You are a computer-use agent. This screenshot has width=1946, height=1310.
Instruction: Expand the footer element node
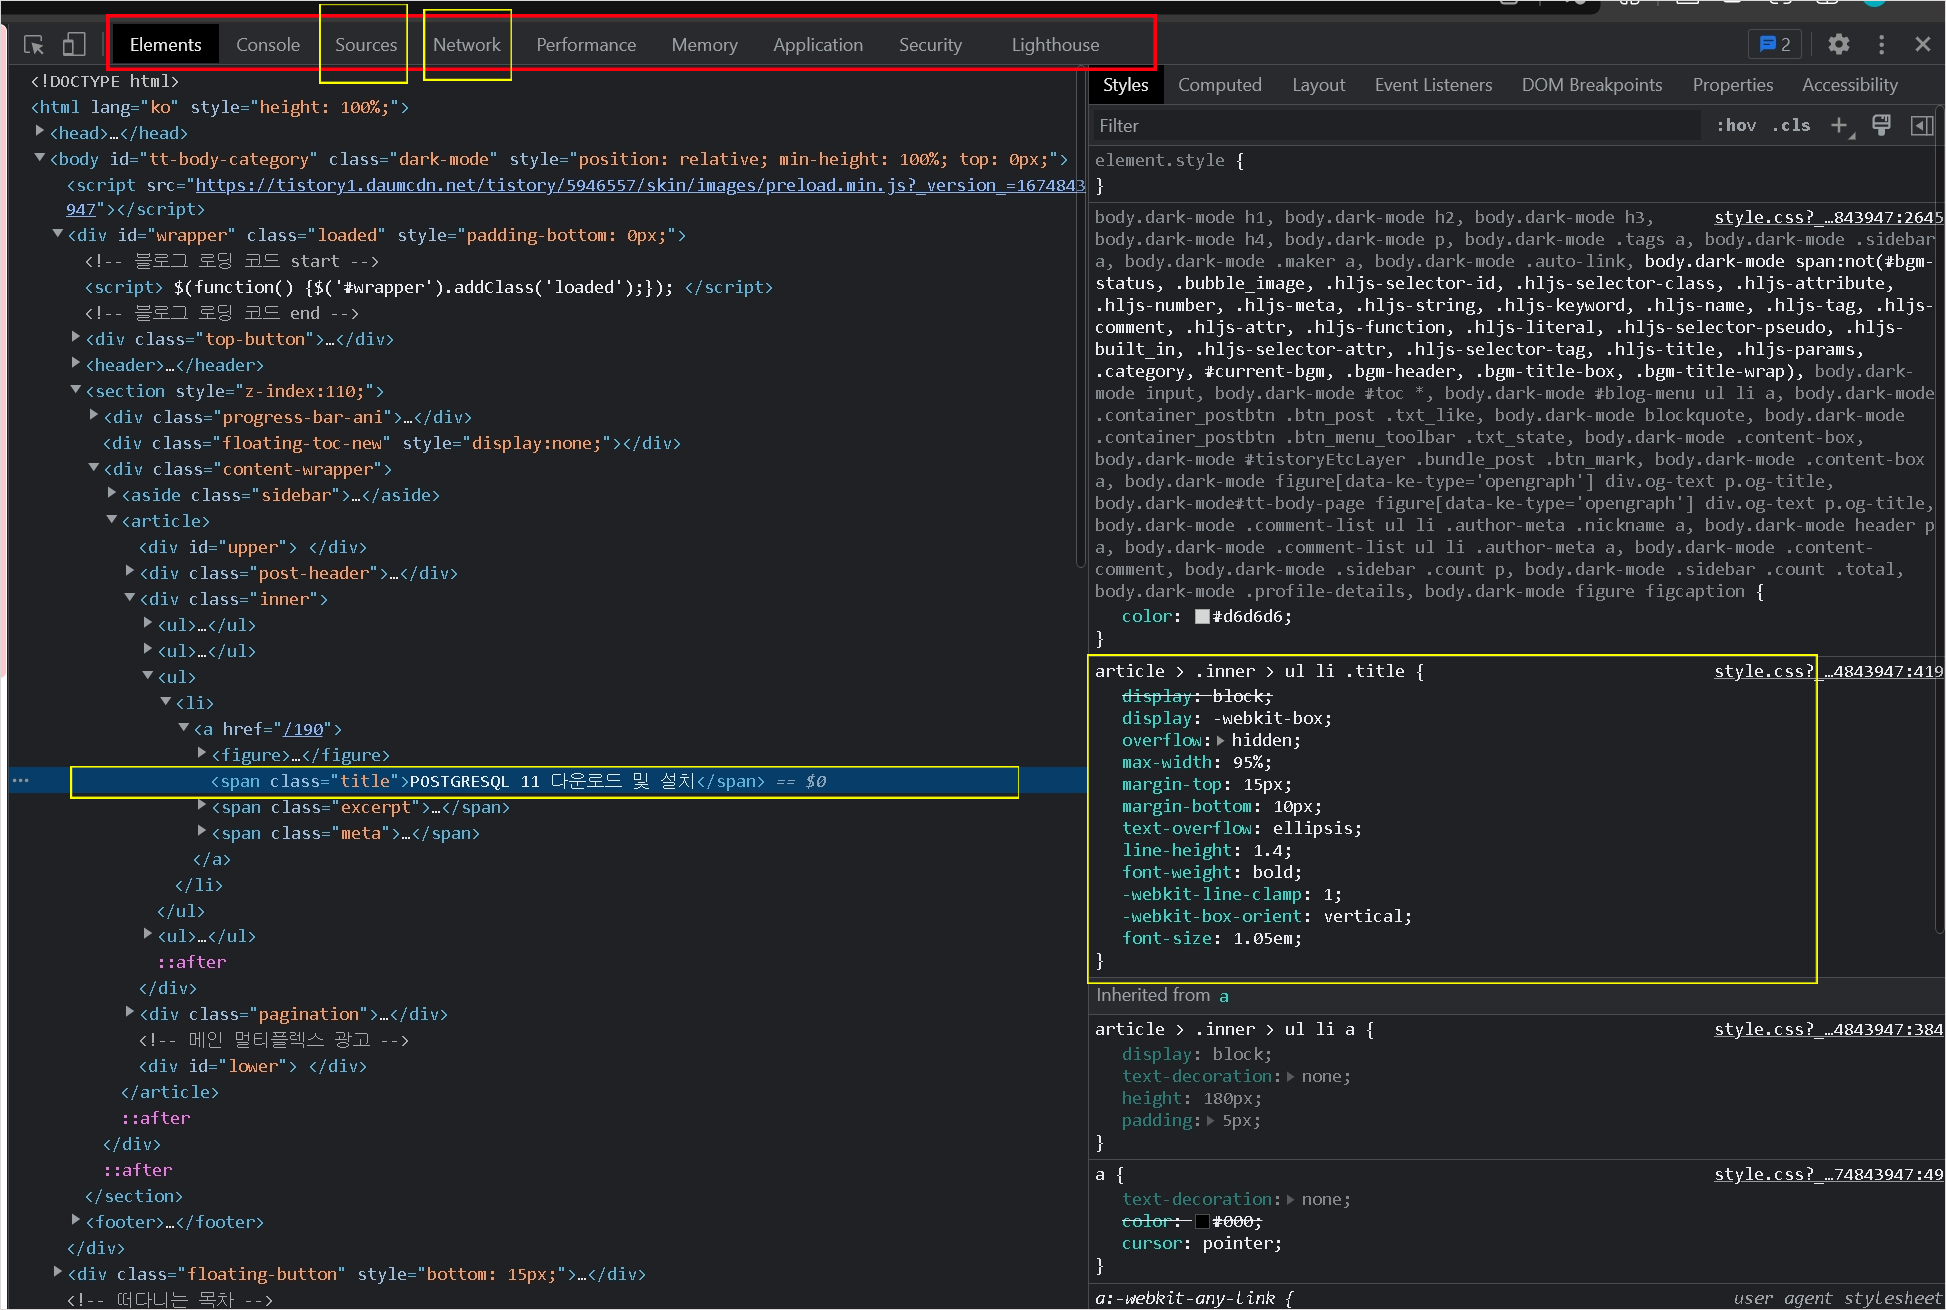(x=76, y=1221)
